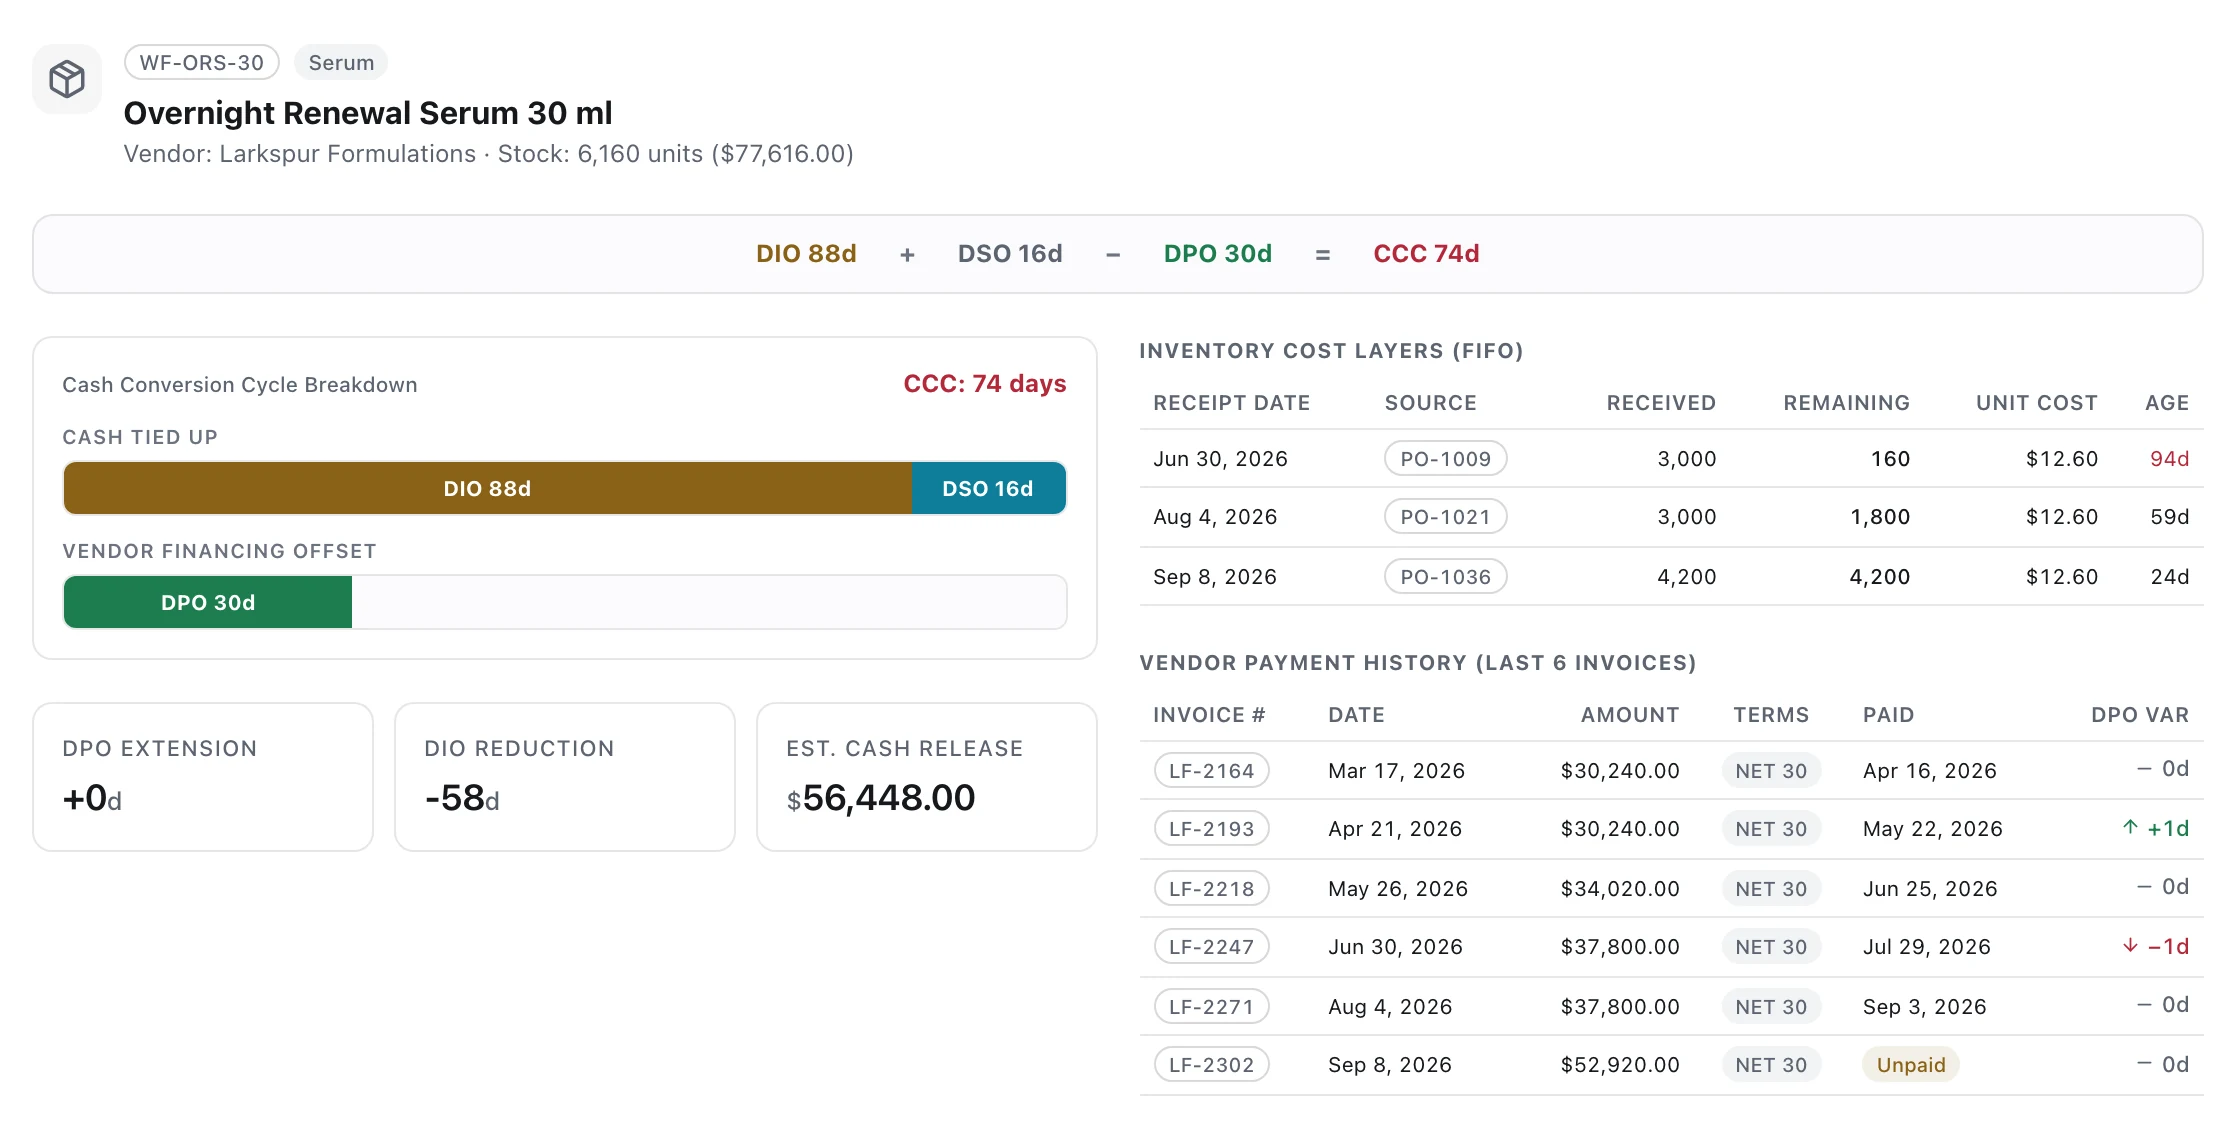Click the product box icon
Screen dimensions: 2236x1128
[67, 79]
